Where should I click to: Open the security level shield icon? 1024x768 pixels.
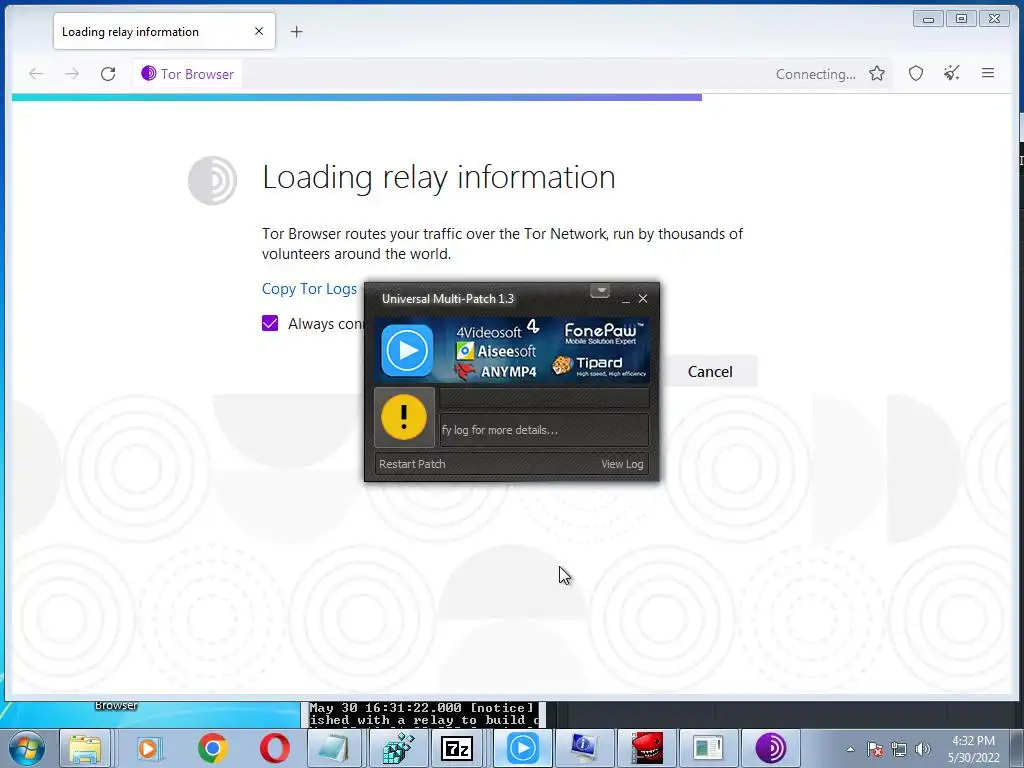pos(916,74)
